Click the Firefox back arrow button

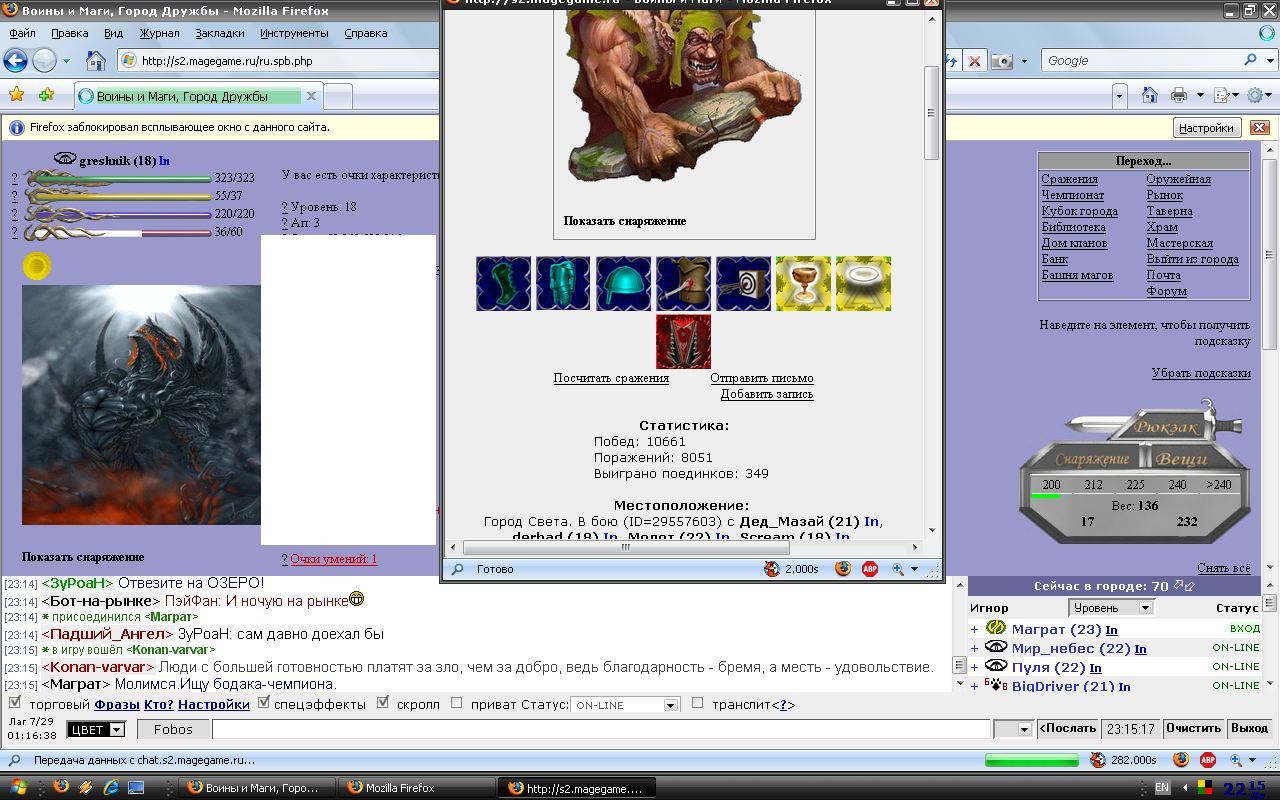[x=15, y=61]
